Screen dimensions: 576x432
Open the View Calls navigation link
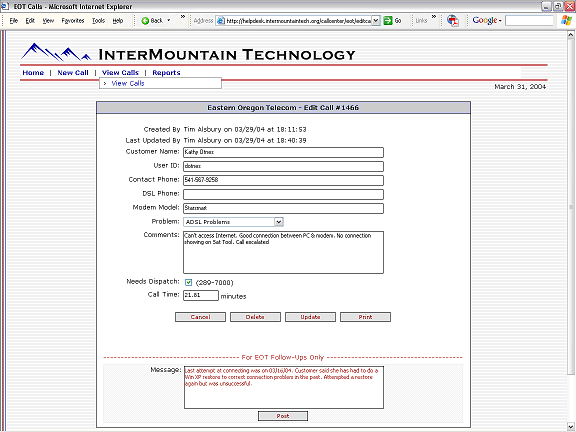click(120, 73)
